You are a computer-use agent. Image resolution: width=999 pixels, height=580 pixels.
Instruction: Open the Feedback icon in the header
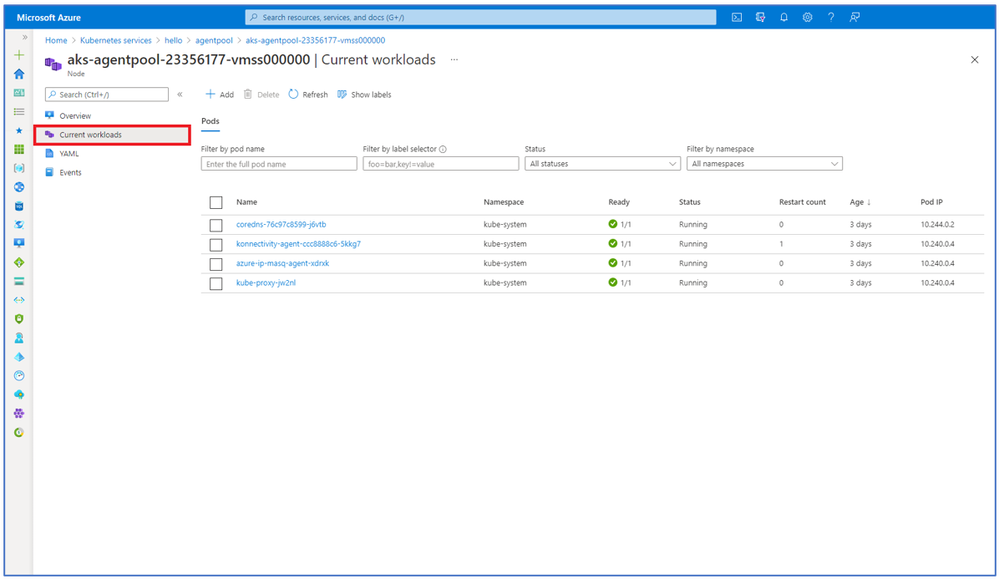854,17
